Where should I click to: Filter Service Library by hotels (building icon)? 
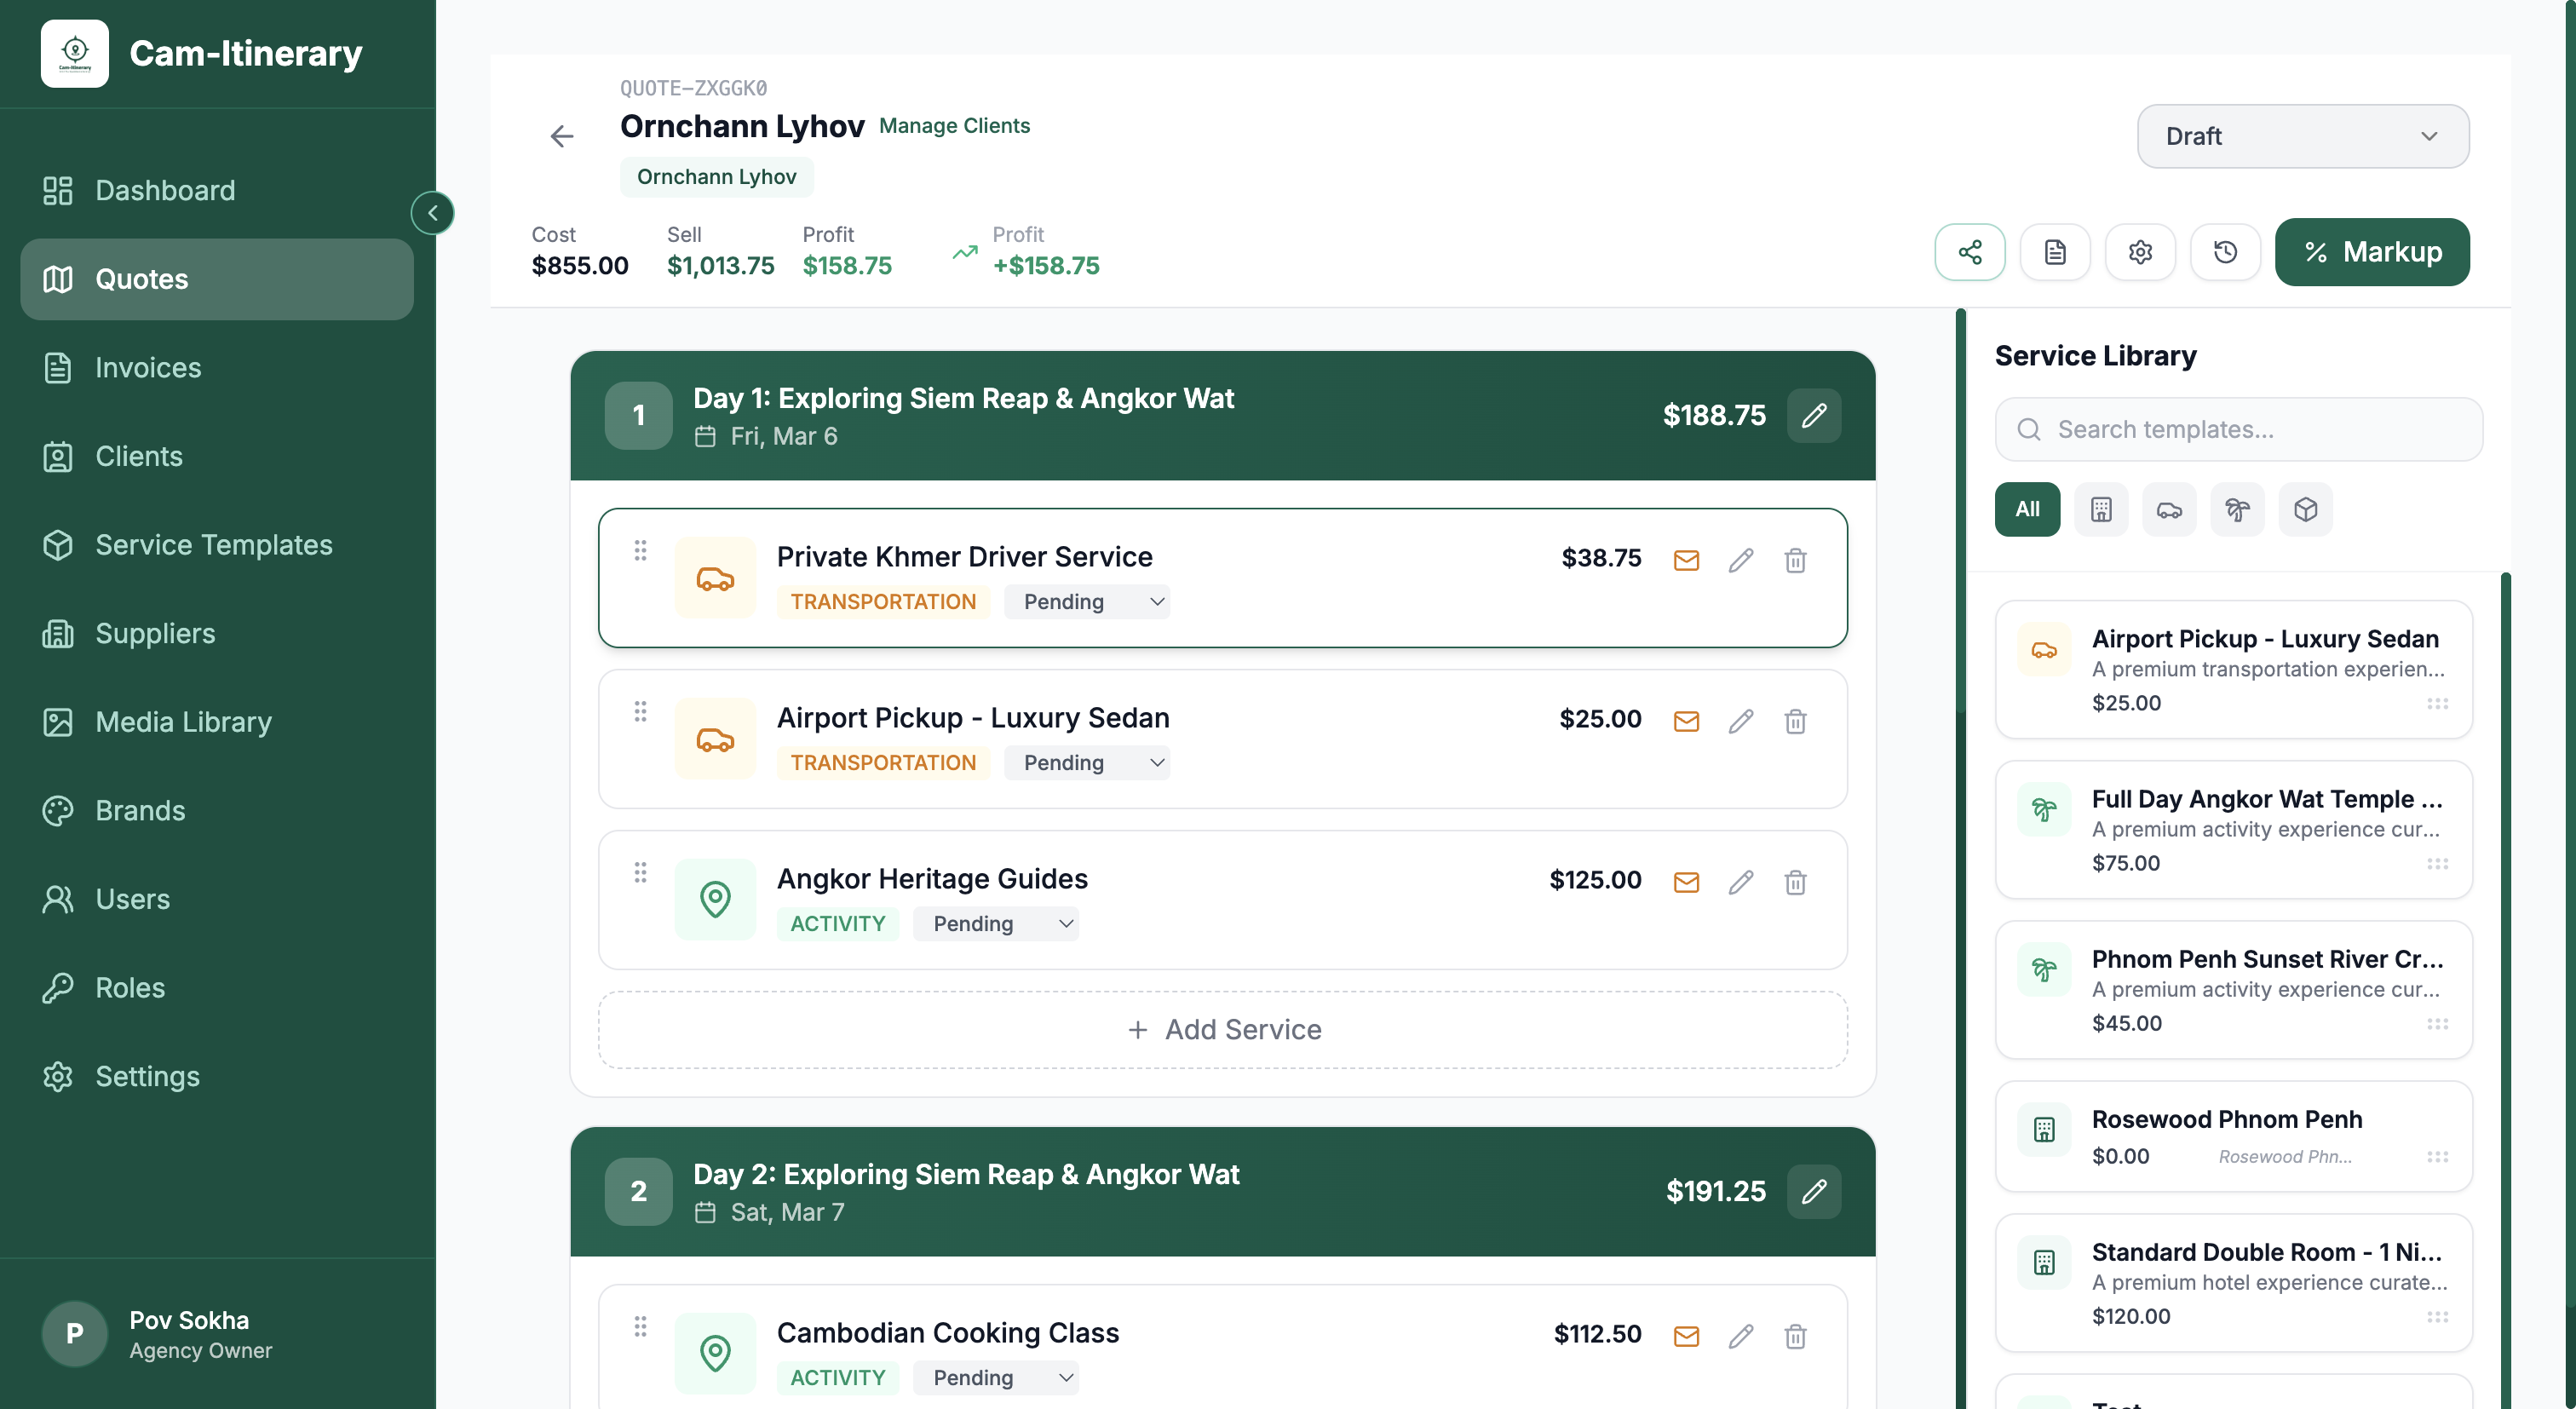(x=2101, y=509)
